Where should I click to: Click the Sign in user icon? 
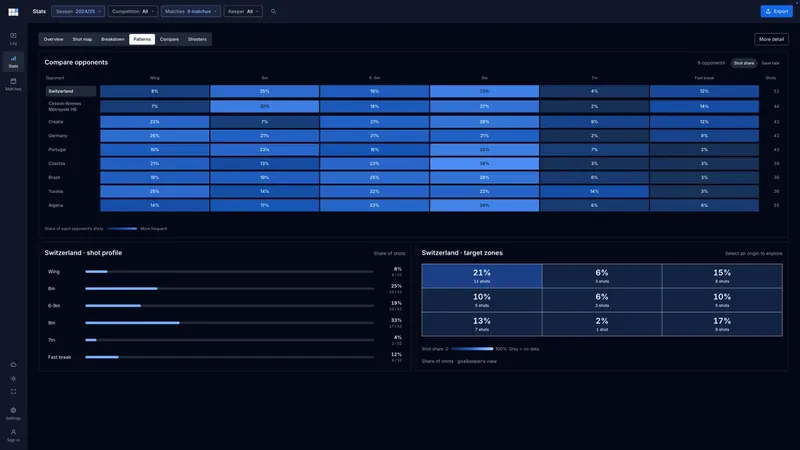coord(13,435)
